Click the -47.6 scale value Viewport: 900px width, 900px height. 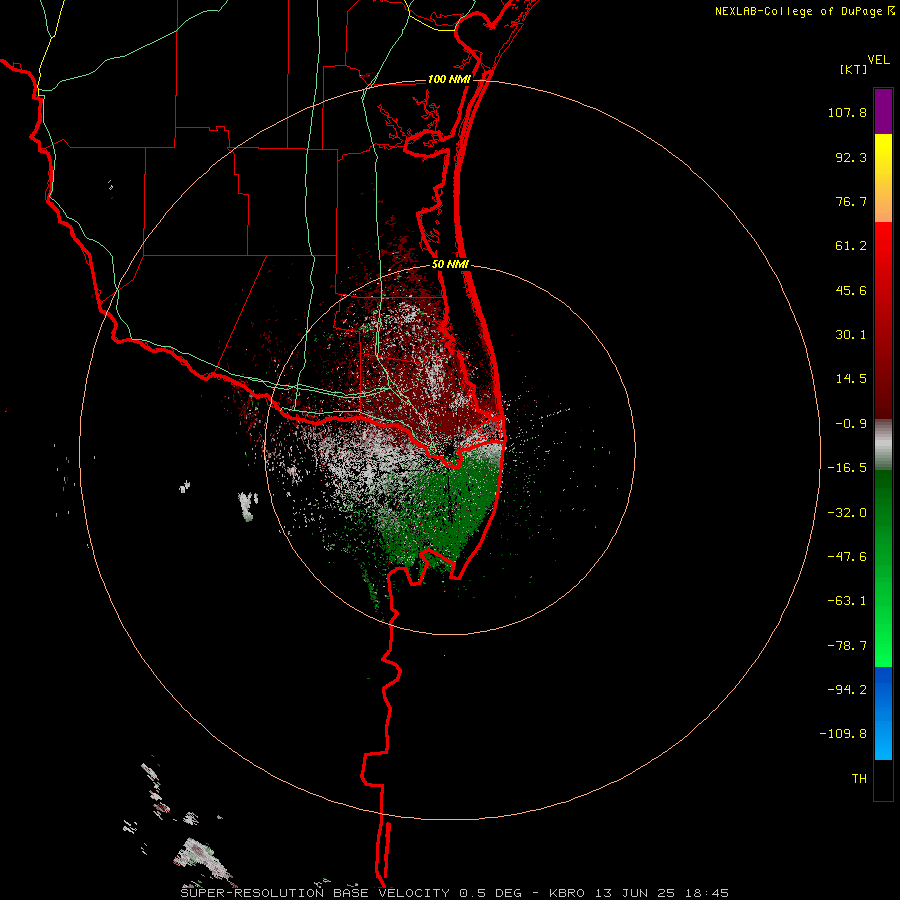tap(847, 557)
